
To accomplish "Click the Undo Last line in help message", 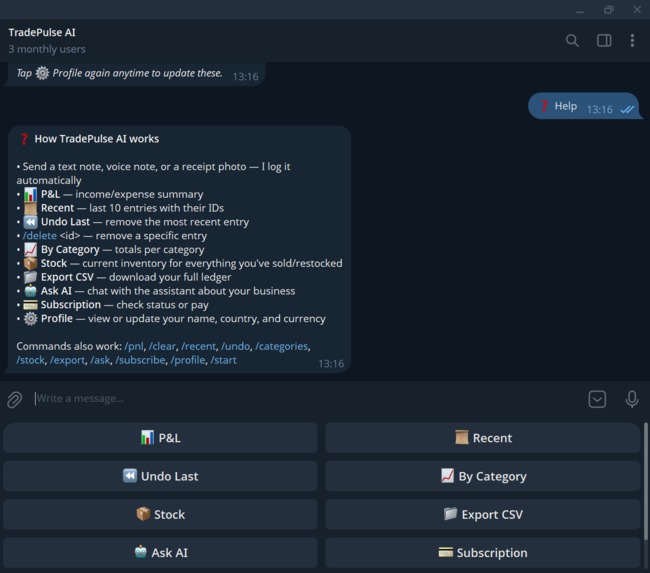I will [x=133, y=222].
